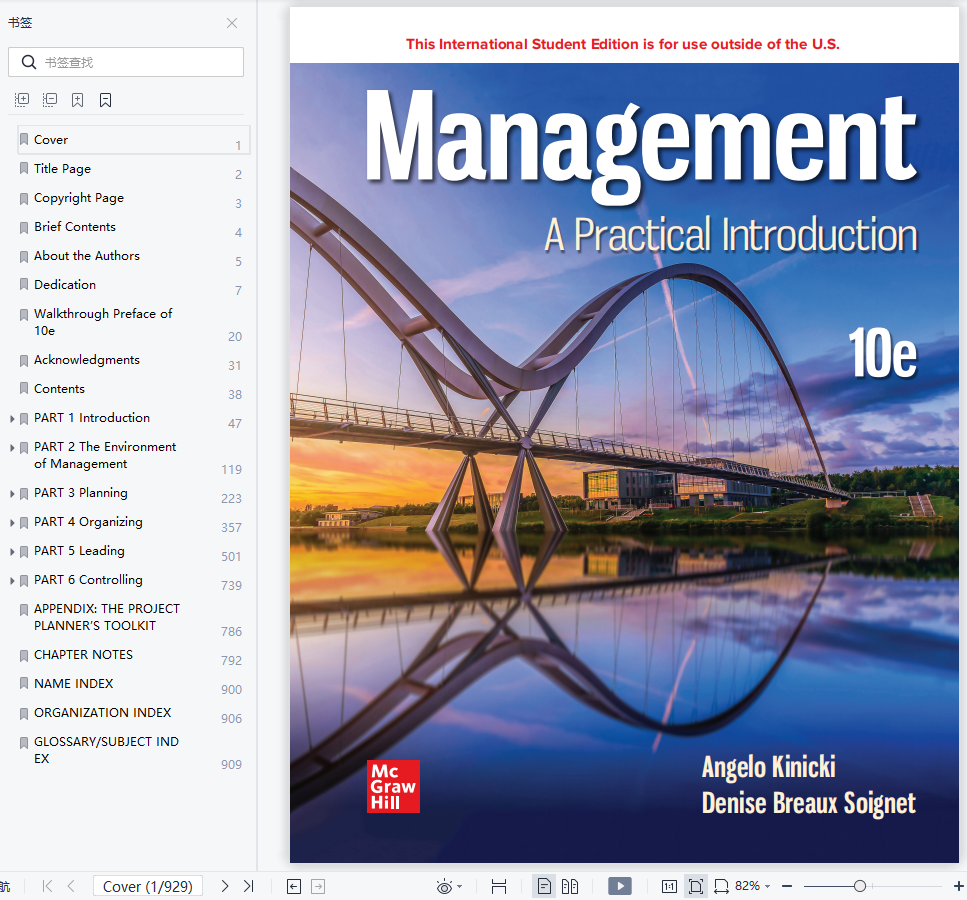967x900 pixels.
Task: Expand PART 2 The Environment of Management
Action: point(12,448)
